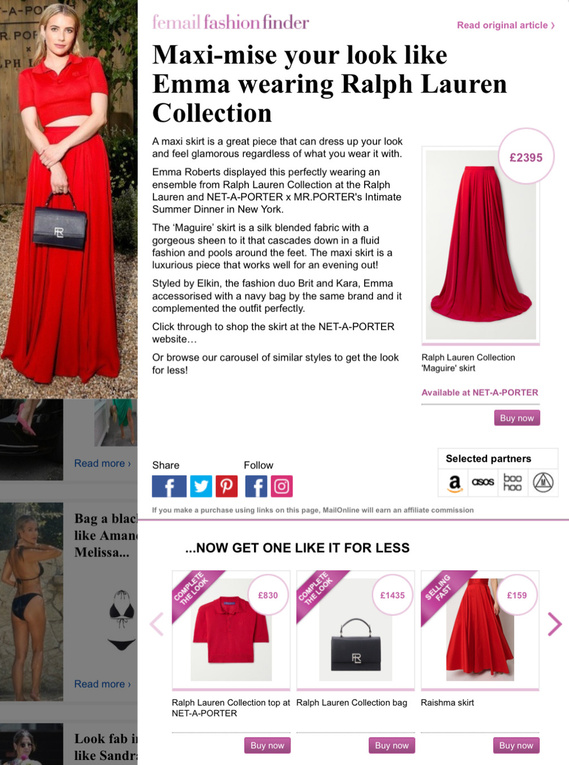The image size is (569, 765).
Task: Follow on Facebook icon
Action: (x=256, y=486)
